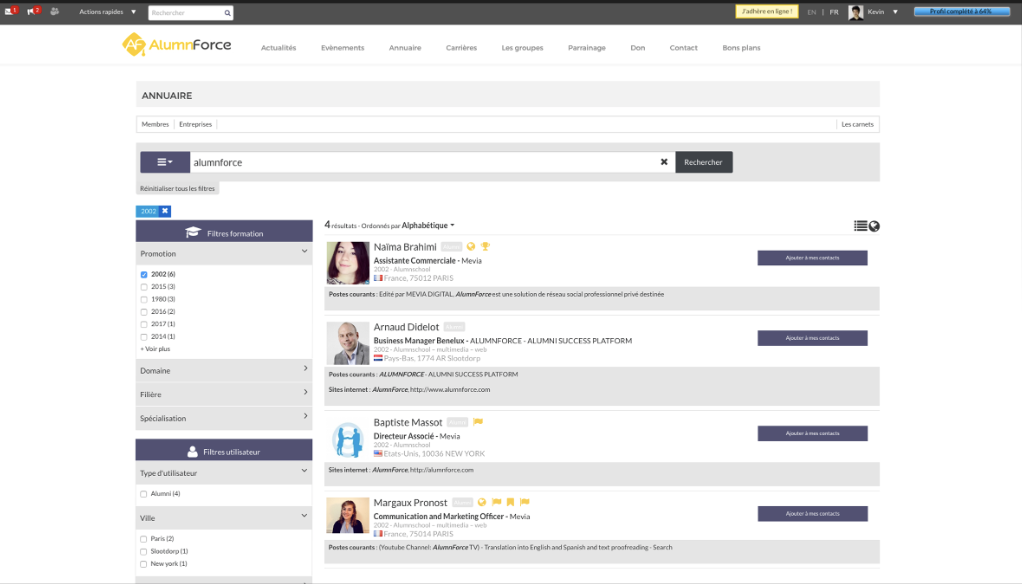
Task: Switch to list view of results
Action: [x=860, y=226]
